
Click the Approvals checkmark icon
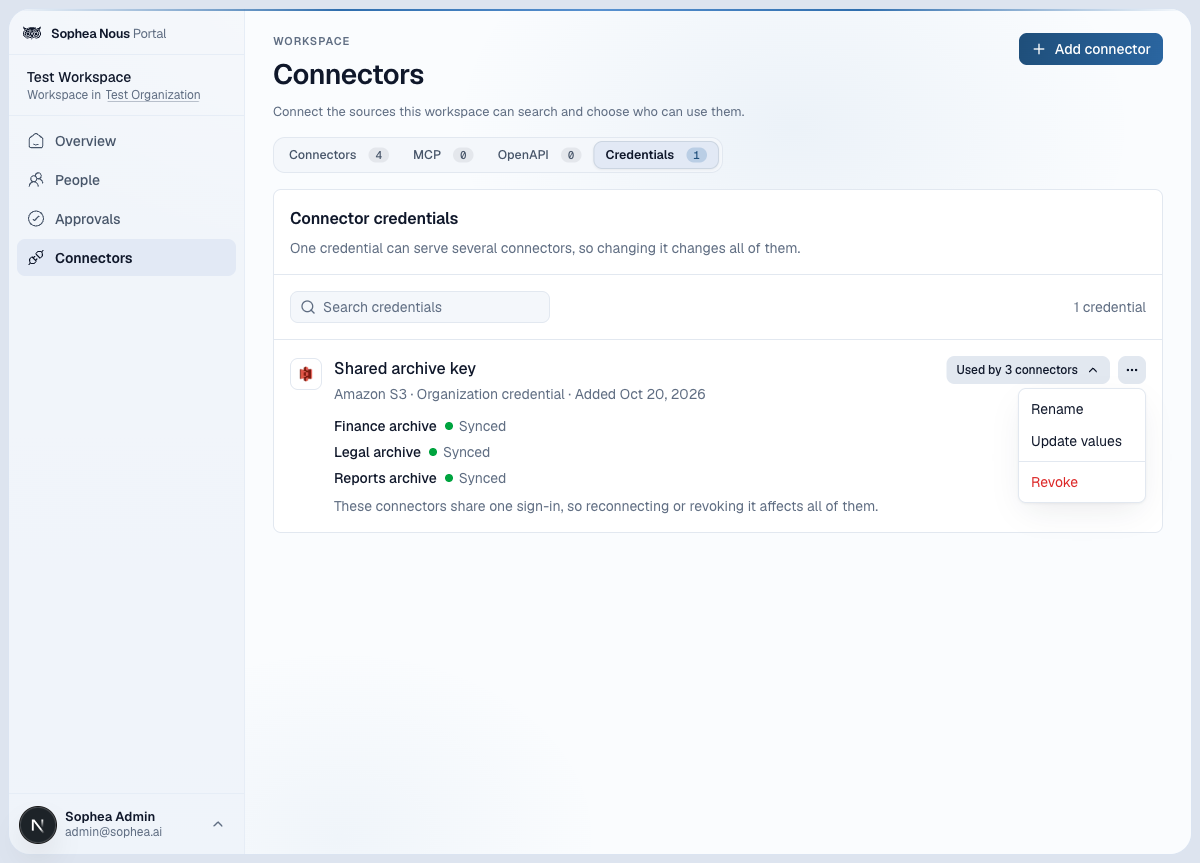click(36, 219)
